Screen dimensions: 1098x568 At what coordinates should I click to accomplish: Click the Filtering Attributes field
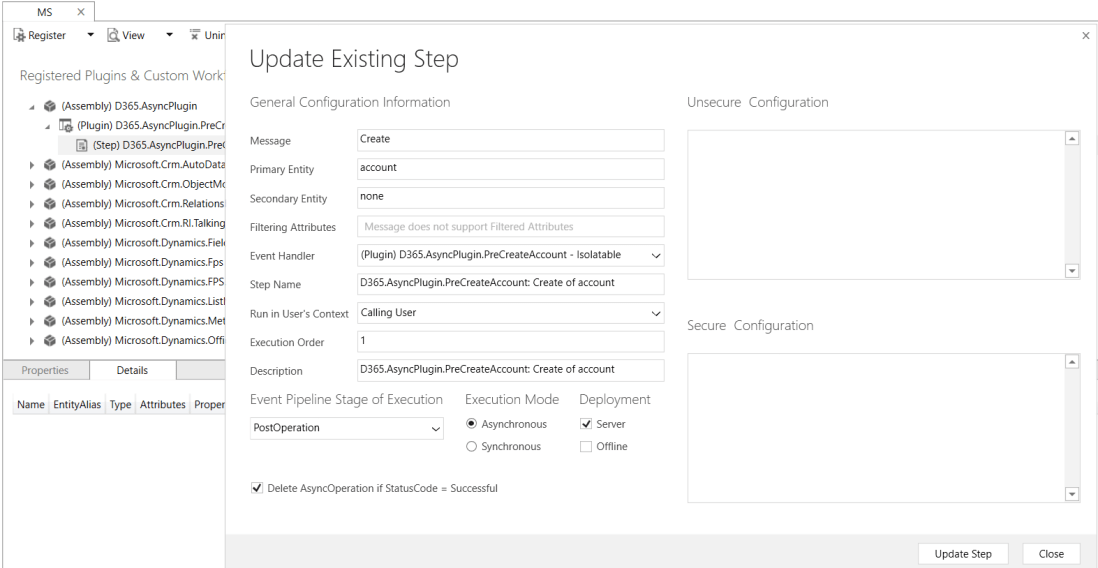point(510,227)
